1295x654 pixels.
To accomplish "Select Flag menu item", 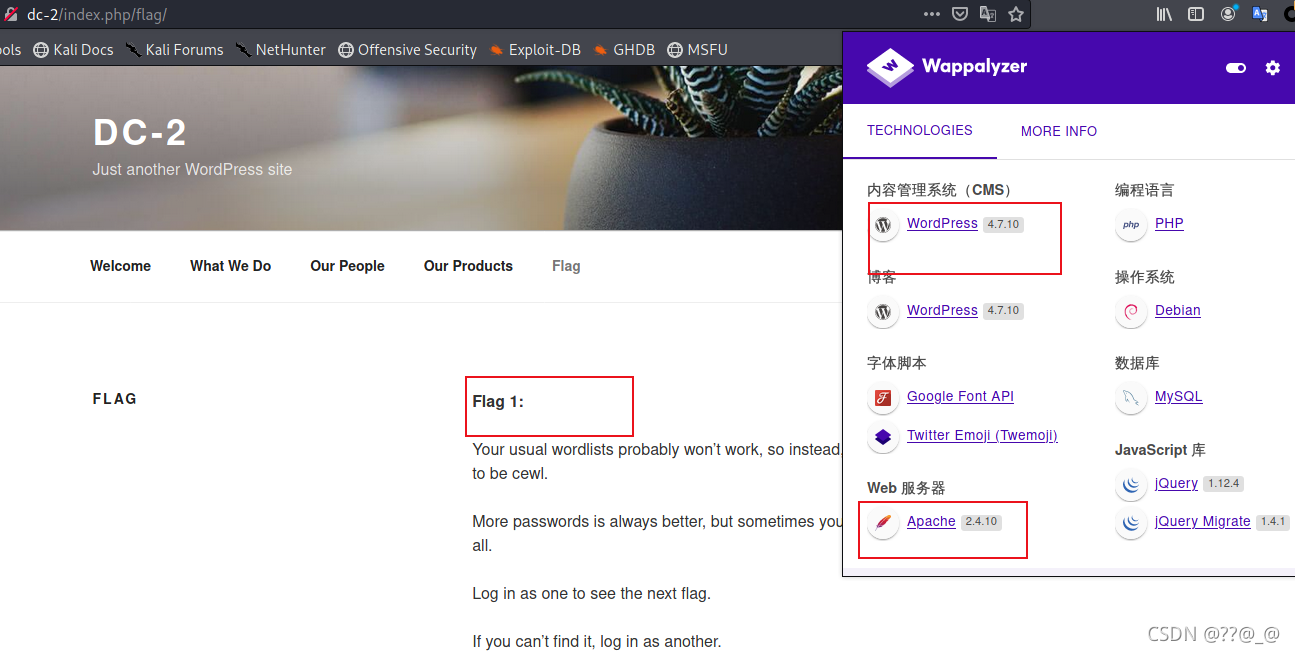I will click(x=566, y=266).
